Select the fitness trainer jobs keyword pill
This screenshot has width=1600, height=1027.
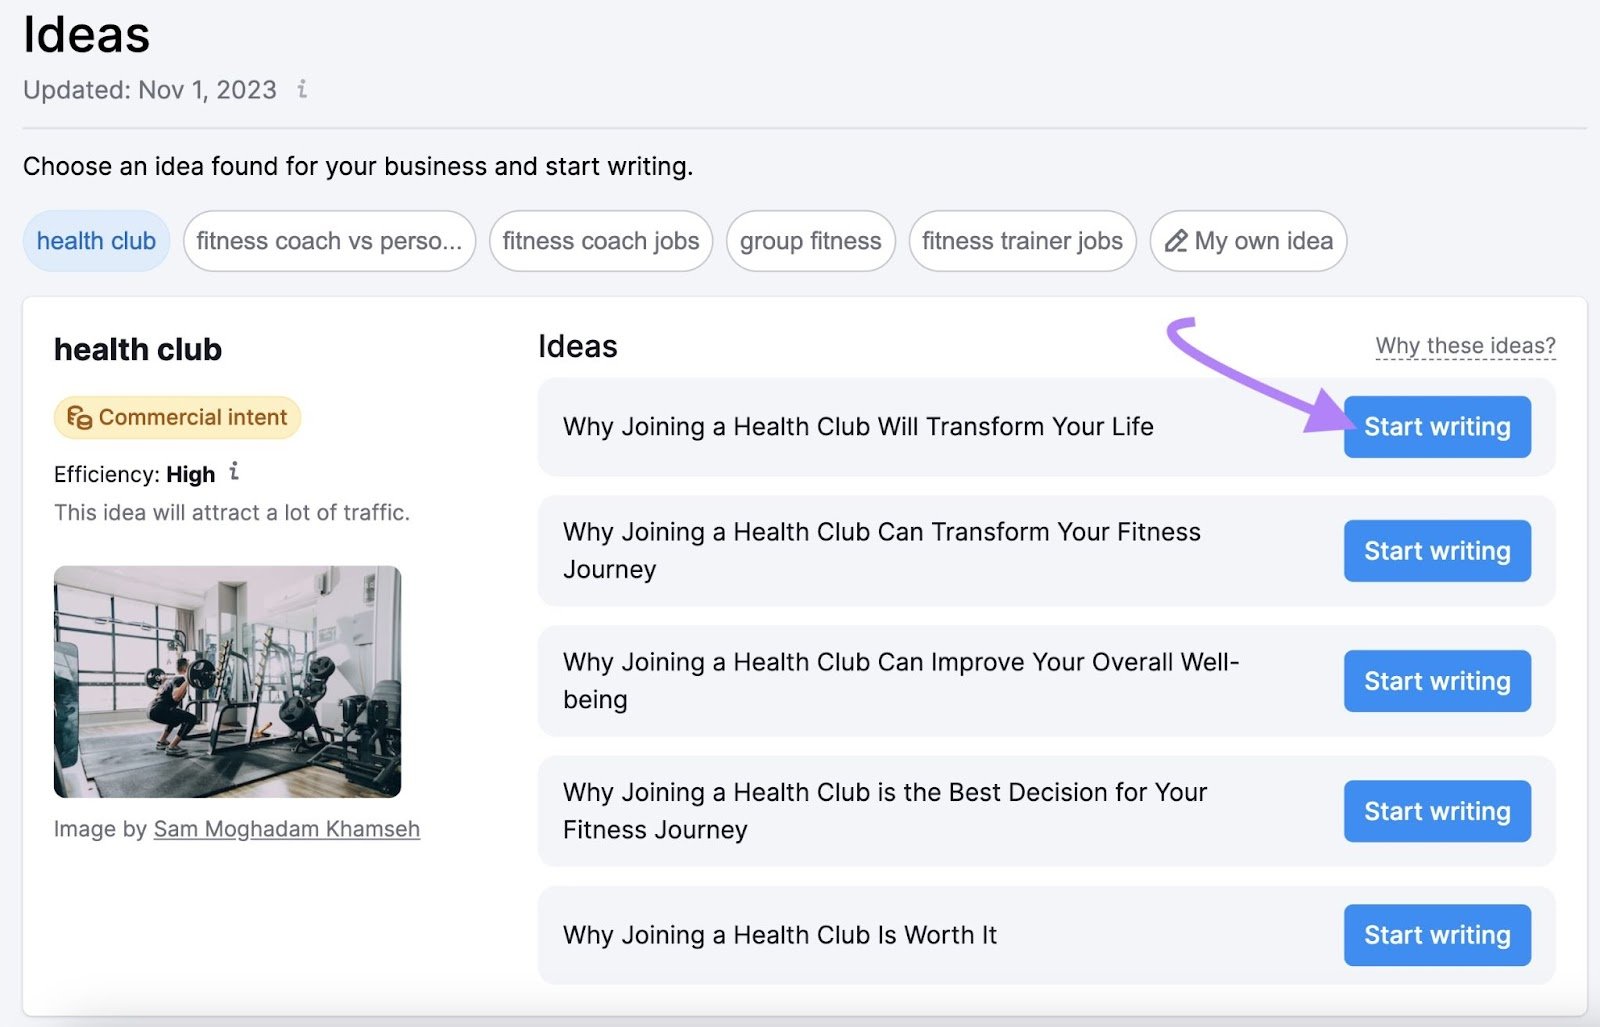[x=1021, y=240]
